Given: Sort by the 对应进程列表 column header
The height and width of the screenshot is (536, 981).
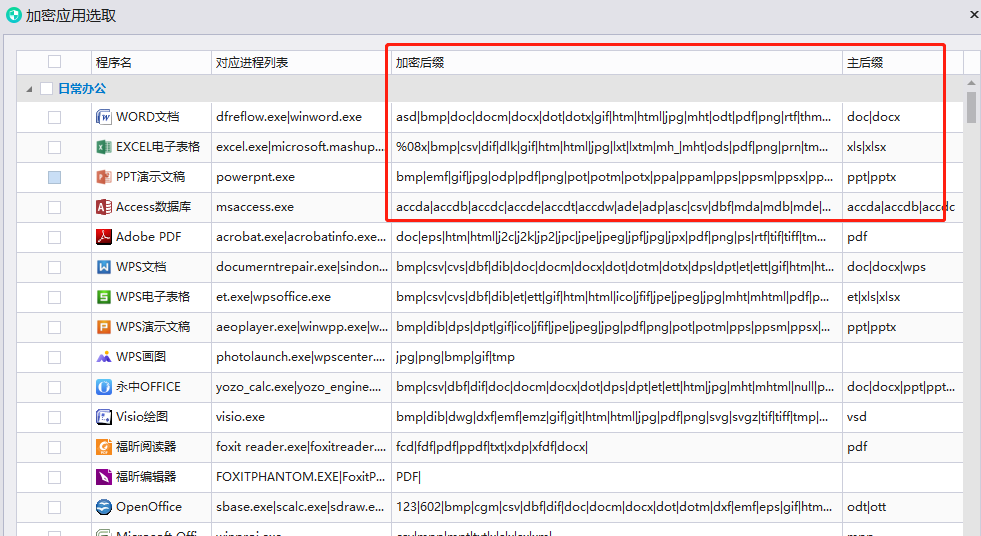Looking at the screenshot, I should (302, 62).
